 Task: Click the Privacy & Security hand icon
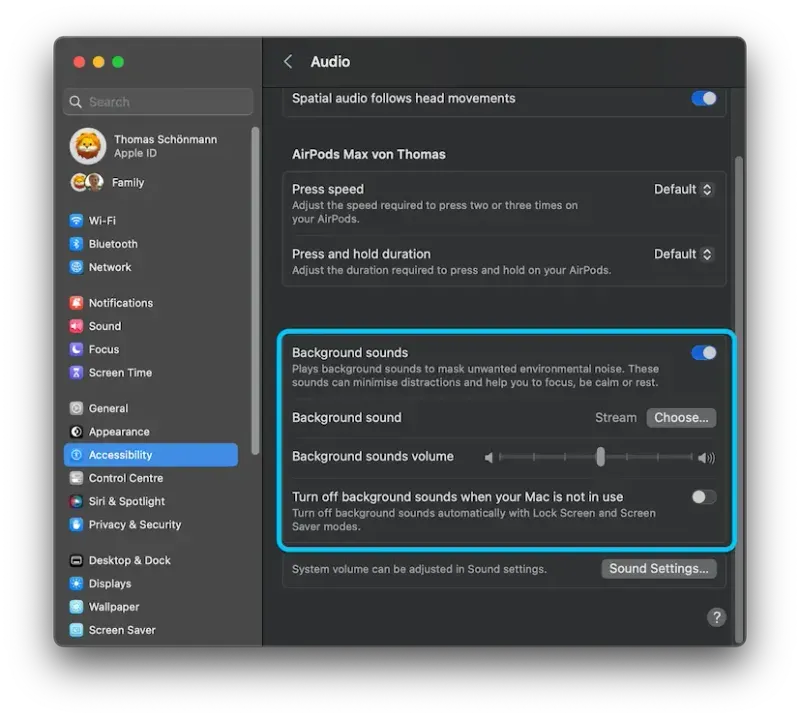coord(76,525)
